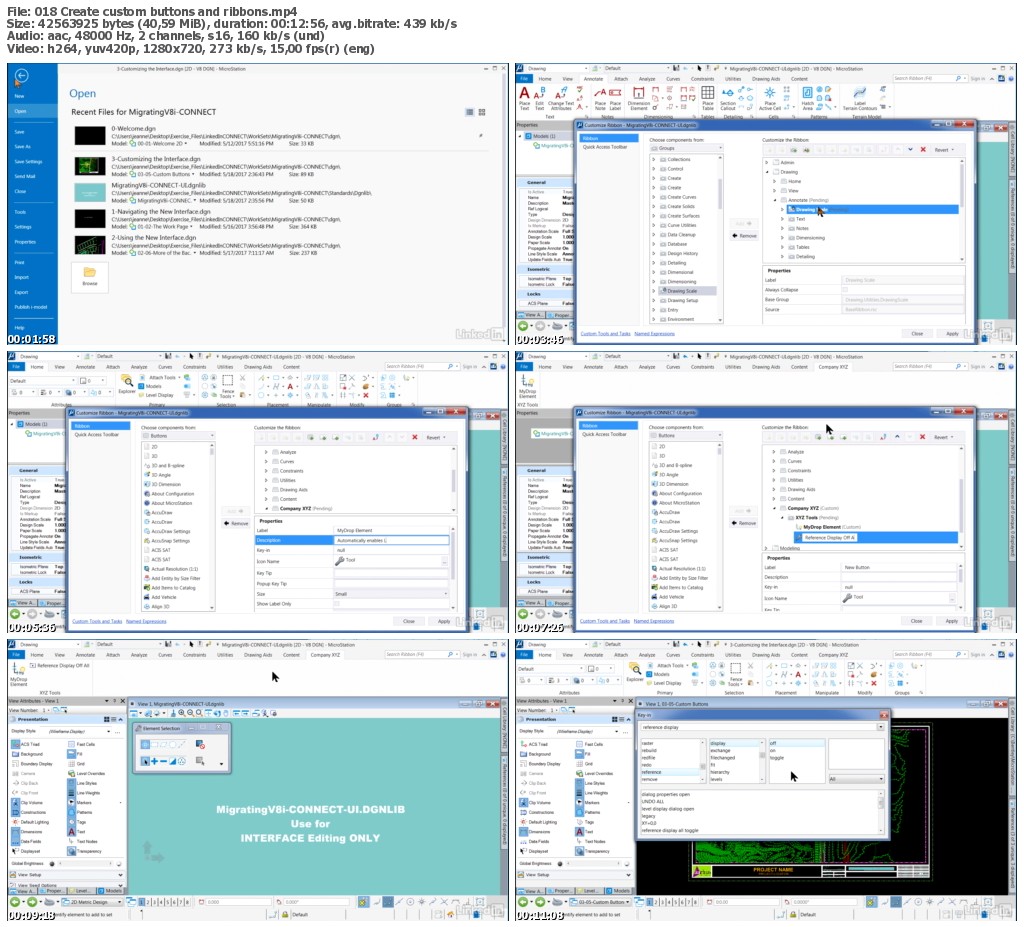Check Always Collapse box in 00:03:46 Properties

click(844, 289)
